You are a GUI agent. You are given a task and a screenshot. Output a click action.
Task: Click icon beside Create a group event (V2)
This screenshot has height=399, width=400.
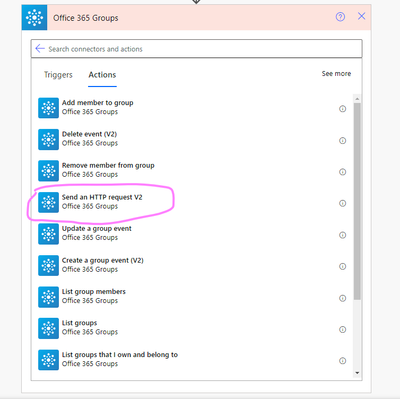pyautogui.click(x=48, y=265)
